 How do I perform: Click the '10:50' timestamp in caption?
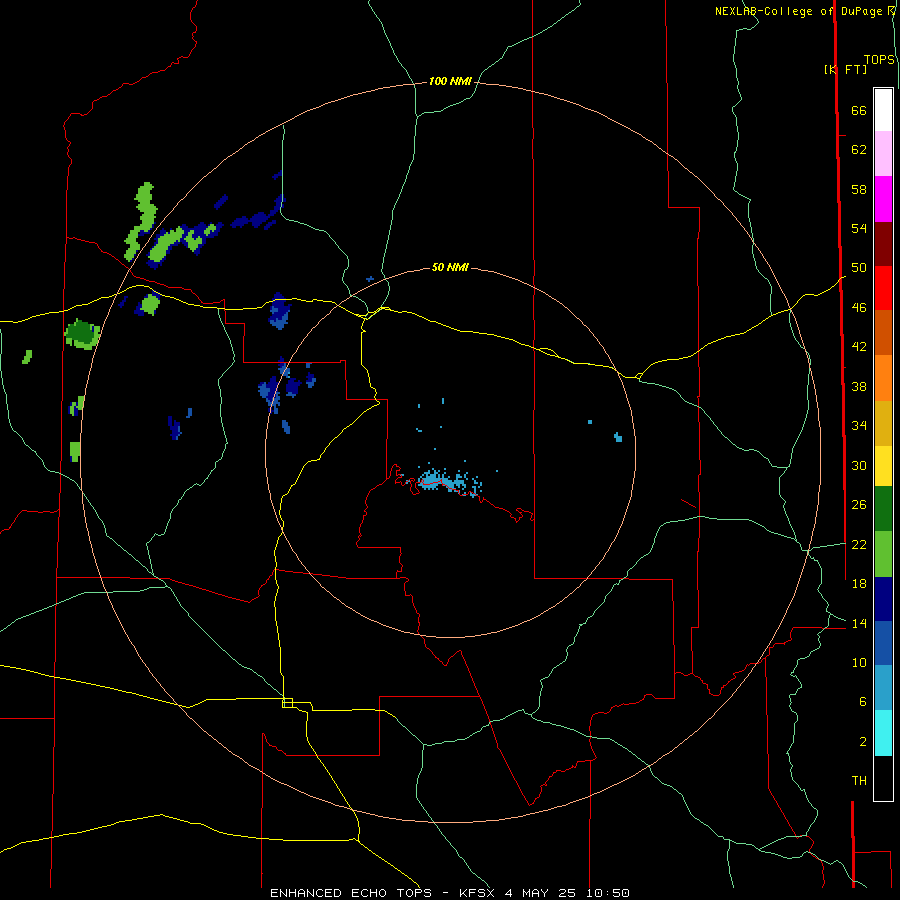pyautogui.click(x=608, y=893)
